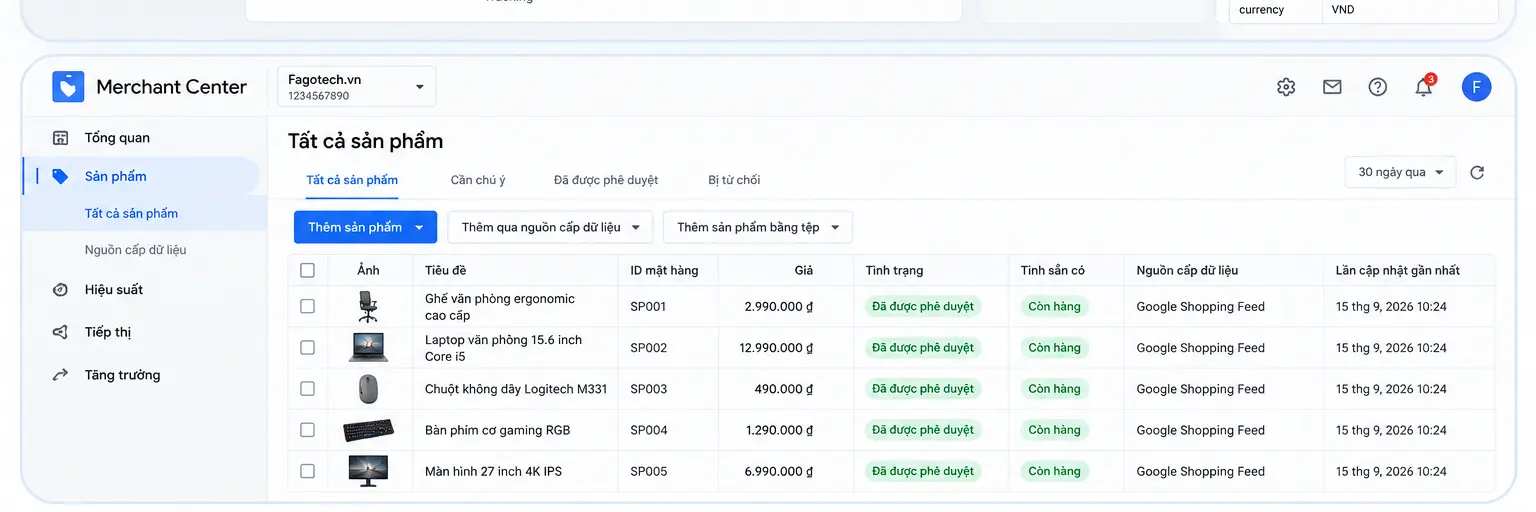Open the 27 inch monitor thumbnail
The image size is (1536, 512).
tap(368, 471)
